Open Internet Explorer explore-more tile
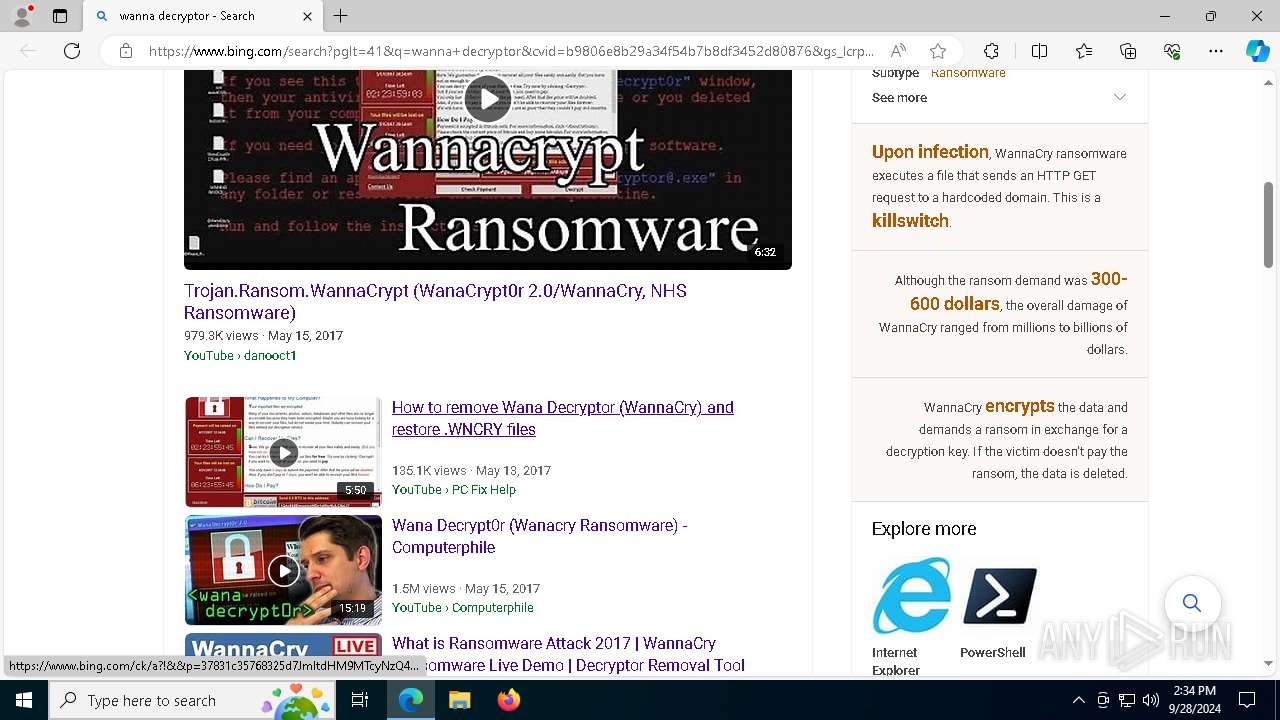 910,616
